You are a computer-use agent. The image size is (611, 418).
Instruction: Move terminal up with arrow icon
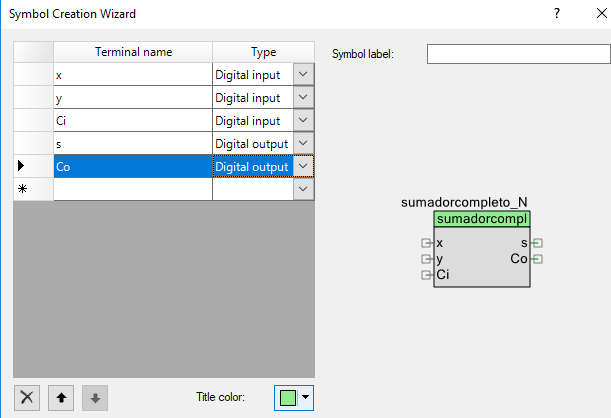pos(61,397)
